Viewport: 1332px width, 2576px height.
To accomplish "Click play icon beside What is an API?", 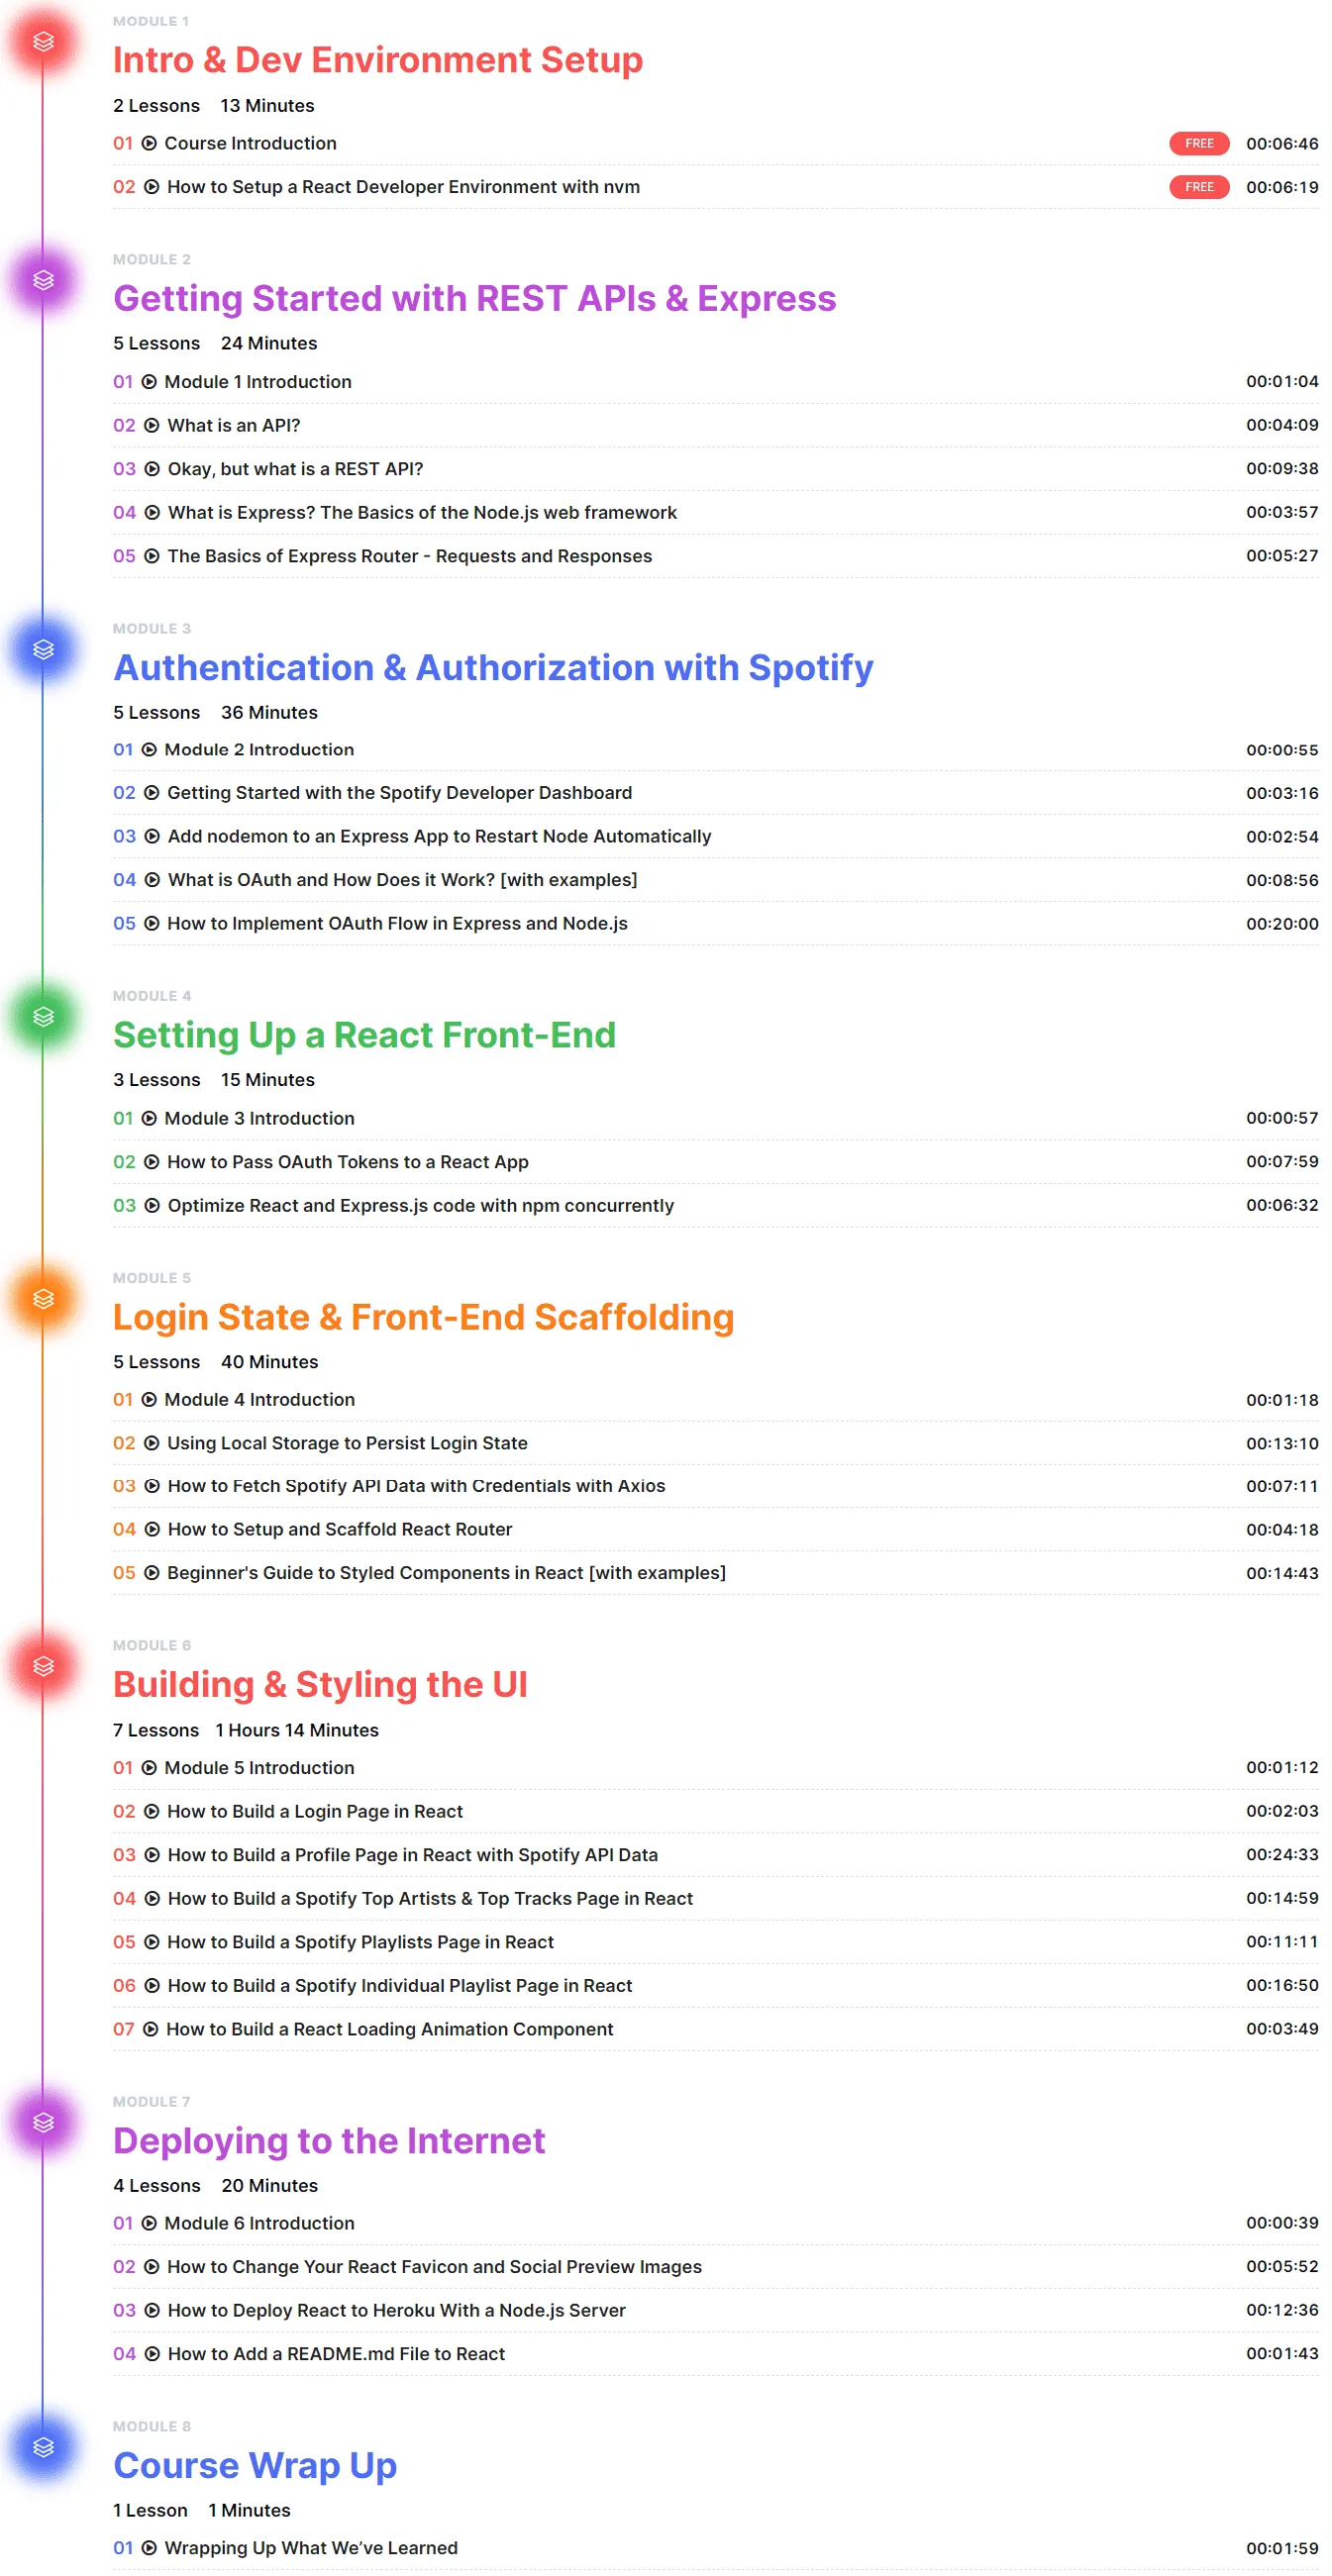I will [152, 425].
